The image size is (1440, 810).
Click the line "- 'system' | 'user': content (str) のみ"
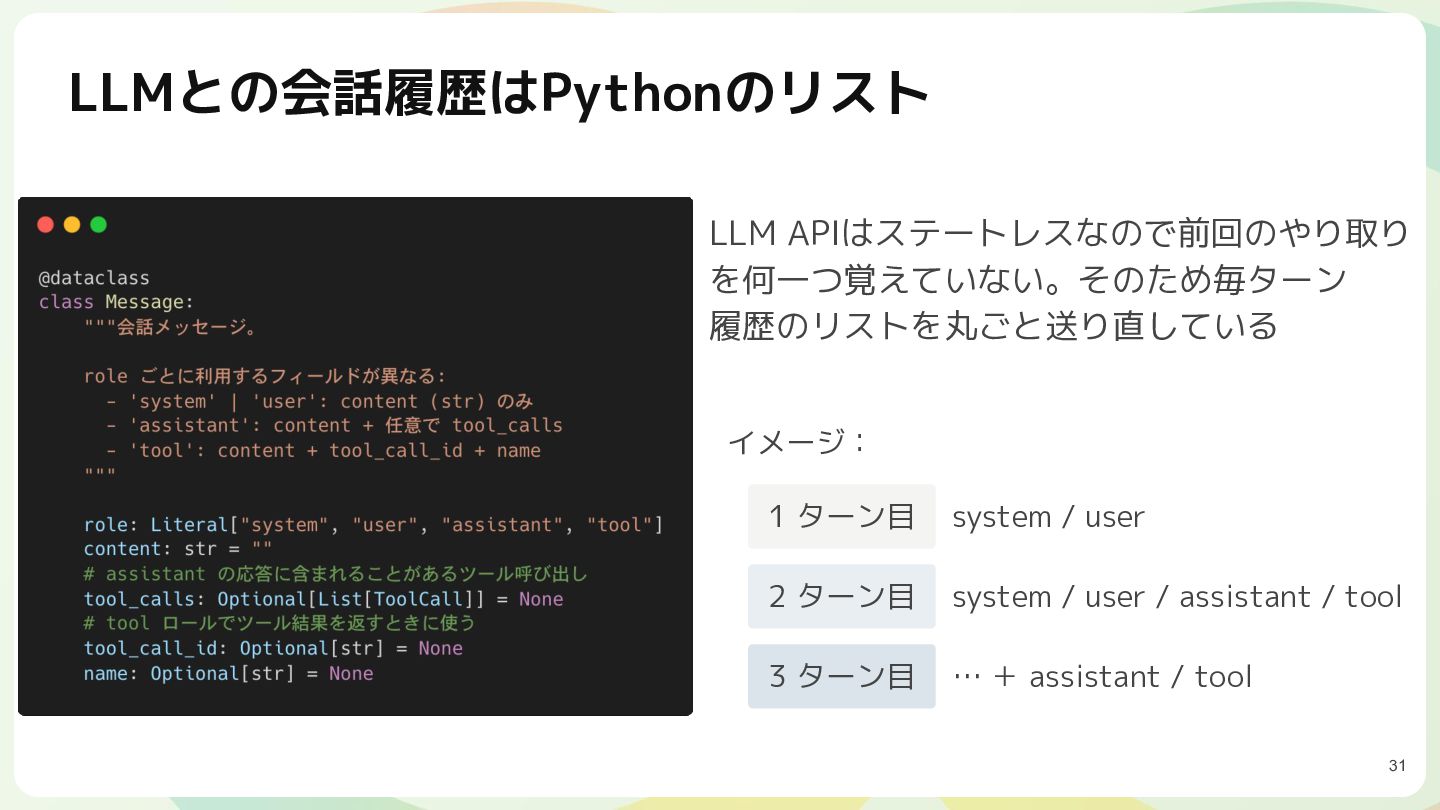click(320, 401)
